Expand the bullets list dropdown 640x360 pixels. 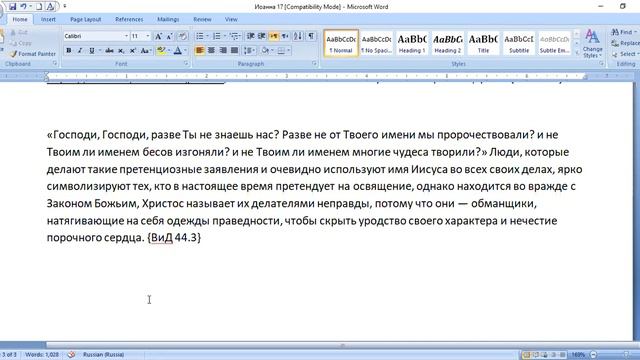[x=207, y=36]
